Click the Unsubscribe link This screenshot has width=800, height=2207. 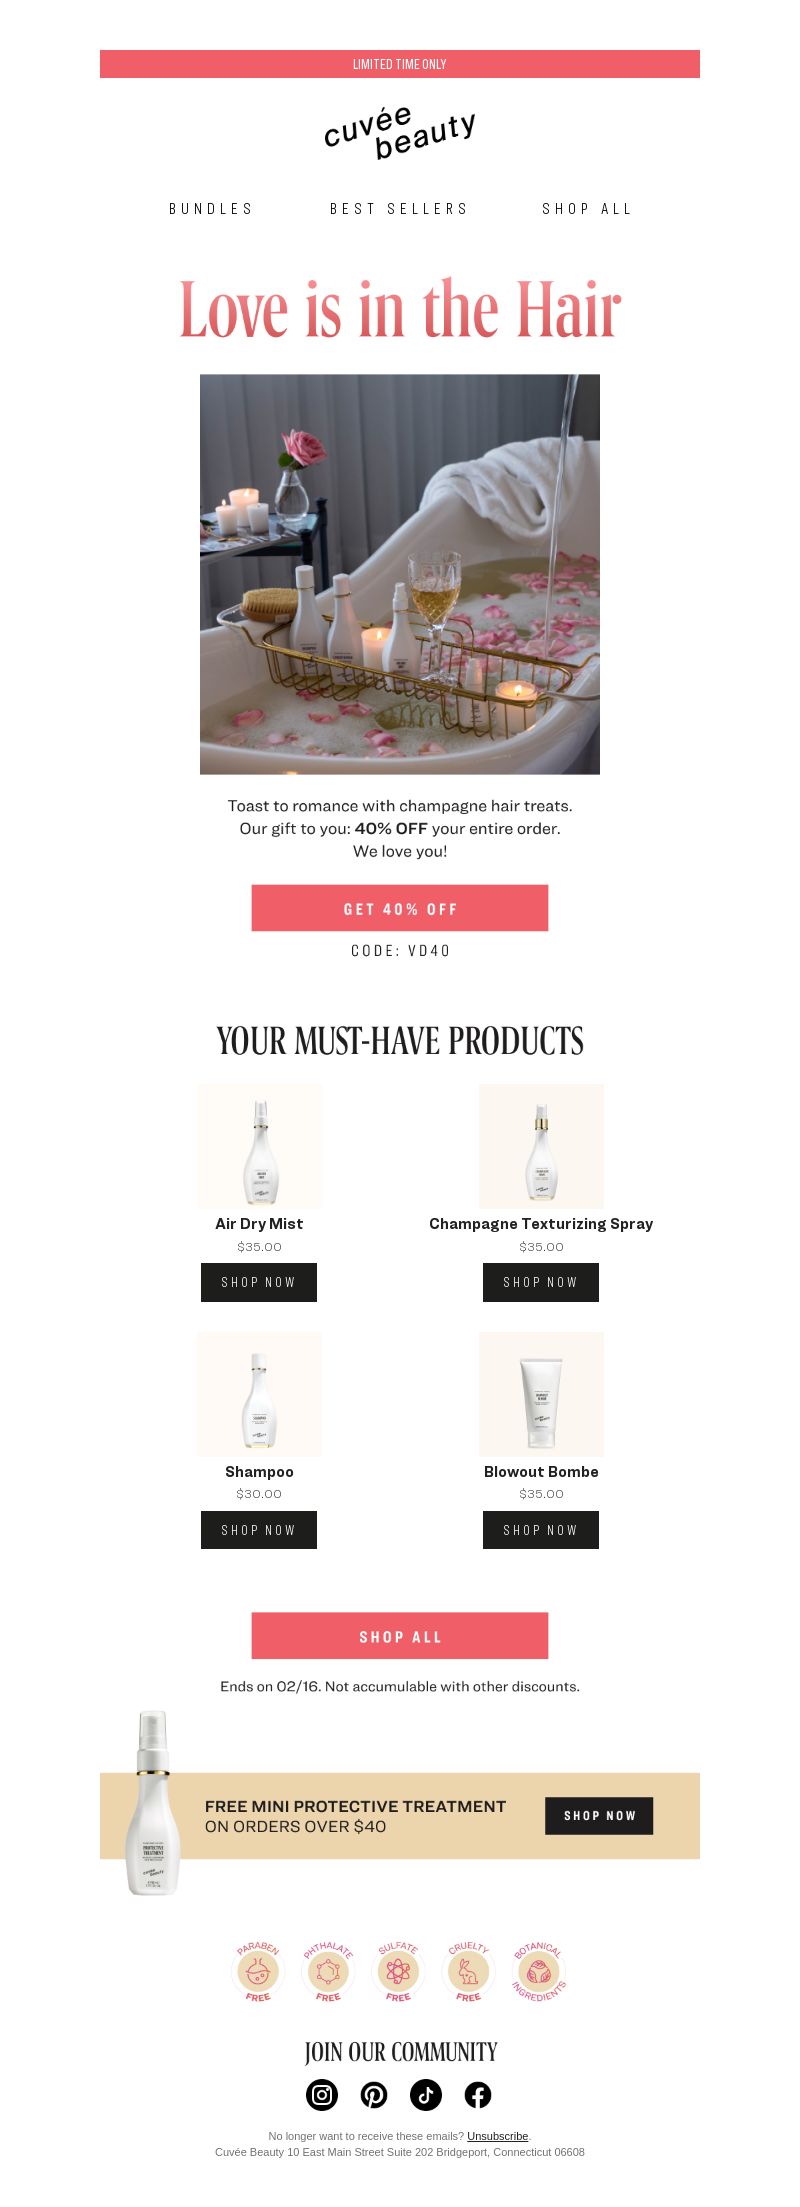pyautogui.click(x=497, y=2136)
